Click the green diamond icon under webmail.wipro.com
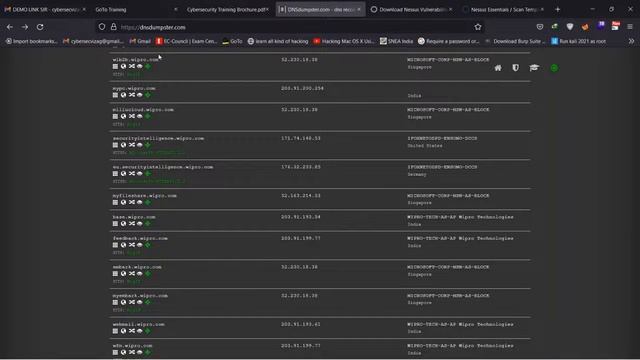 148,331
